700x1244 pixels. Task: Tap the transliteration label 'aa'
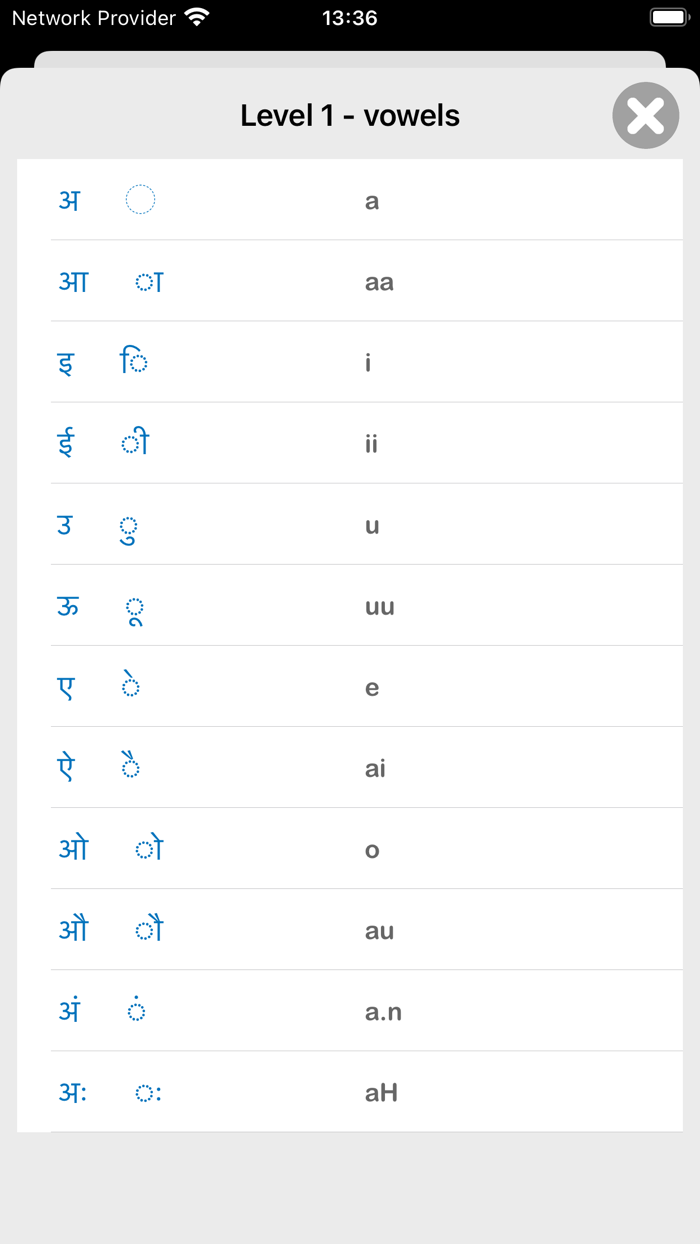[x=378, y=281]
